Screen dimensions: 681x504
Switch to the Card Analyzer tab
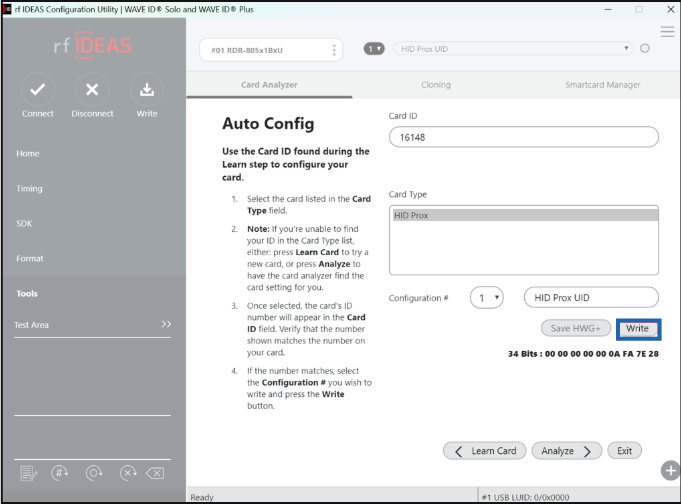(269, 85)
